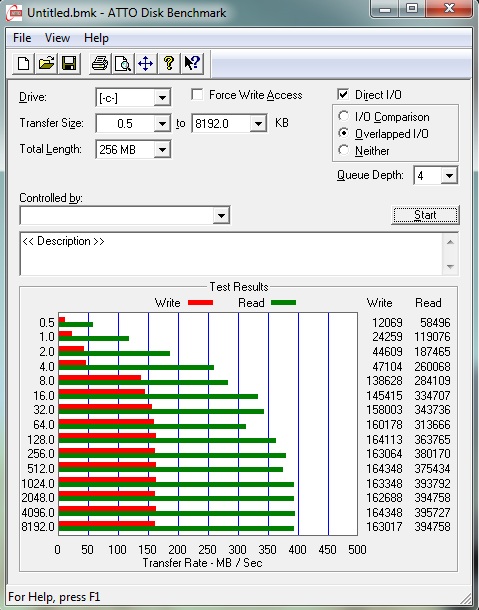Click the 1024.0 row label in chart

(38, 484)
